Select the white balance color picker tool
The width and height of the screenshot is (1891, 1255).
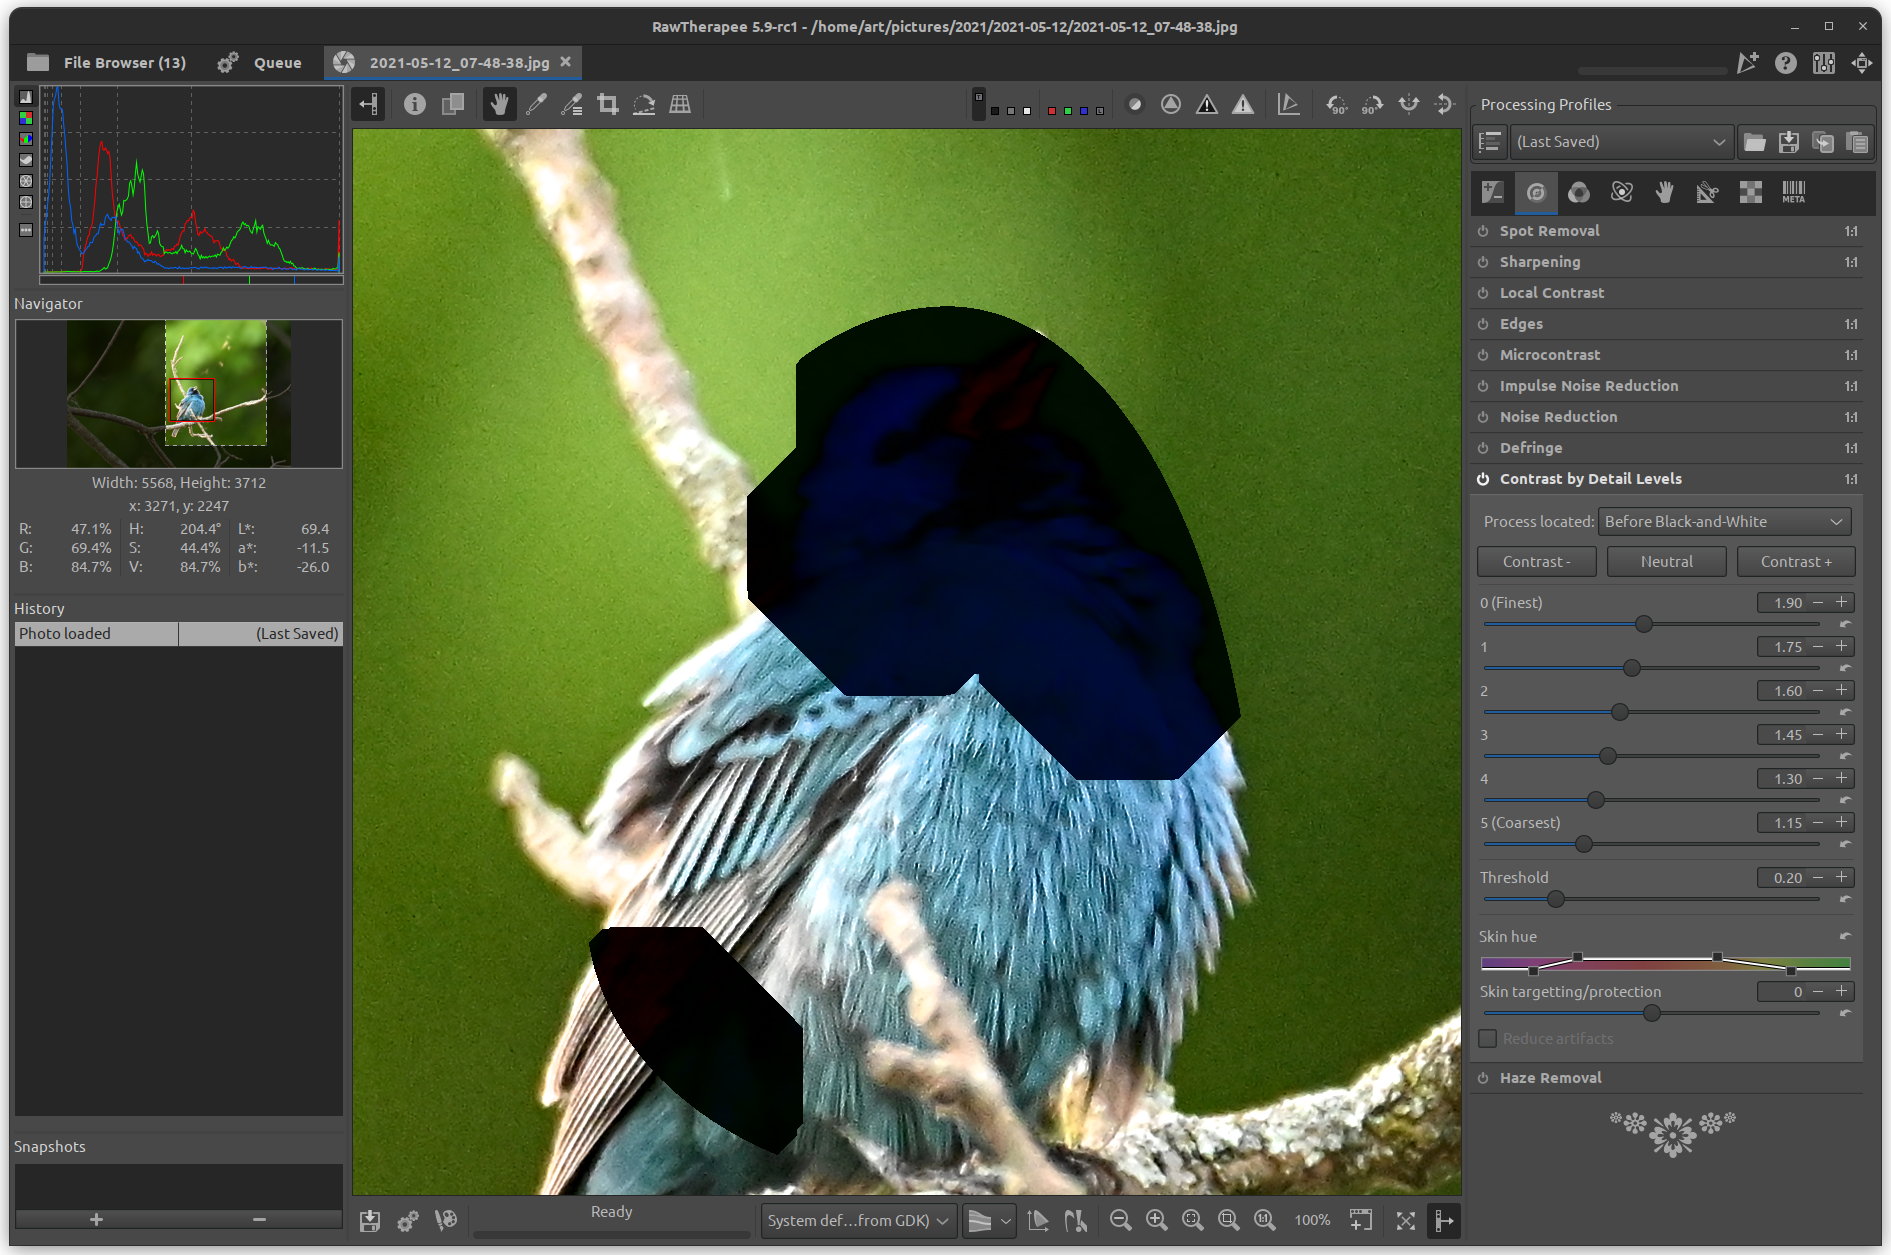tap(536, 104)
